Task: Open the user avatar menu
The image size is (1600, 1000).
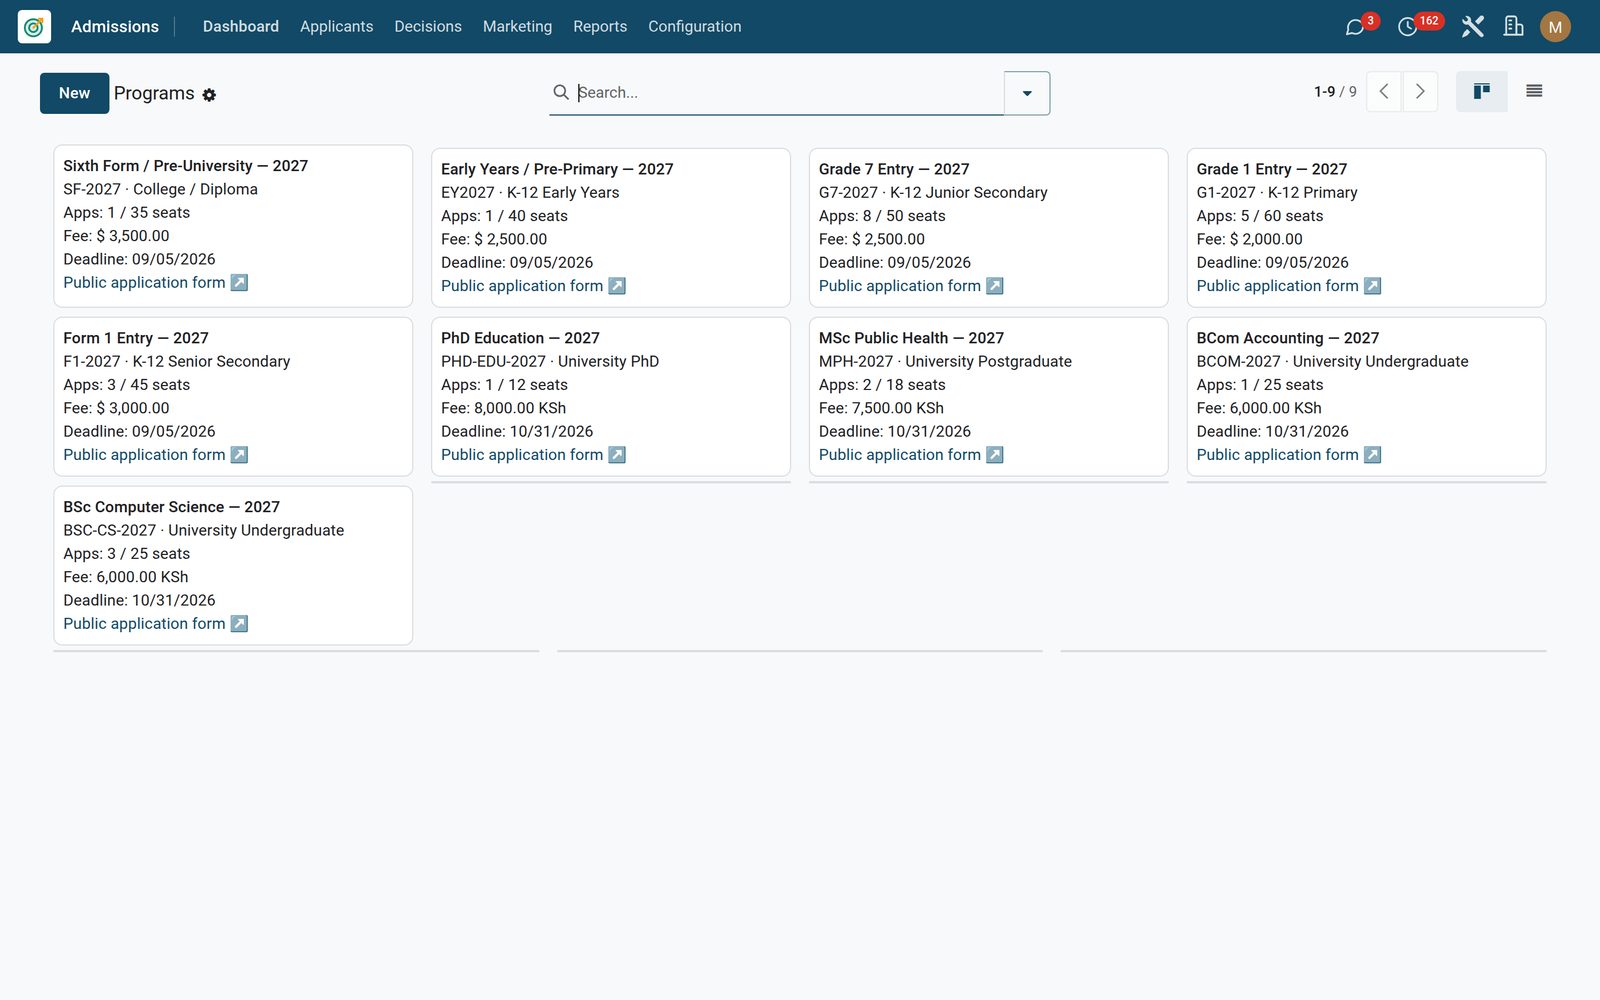Action: pyautogui.click(x=1555, y=27)
